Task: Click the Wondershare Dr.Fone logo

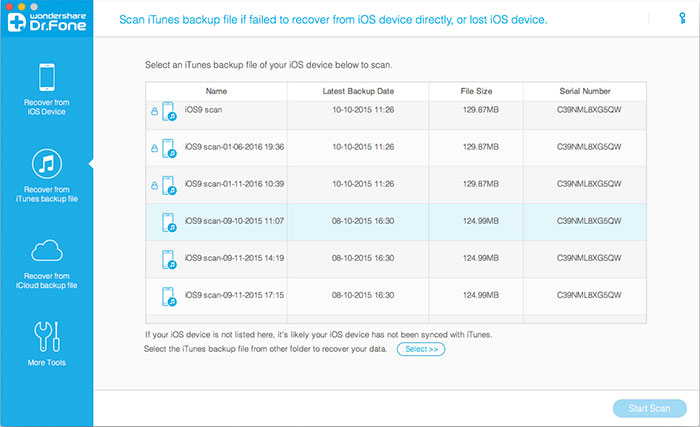Action: tap(47, 21)
